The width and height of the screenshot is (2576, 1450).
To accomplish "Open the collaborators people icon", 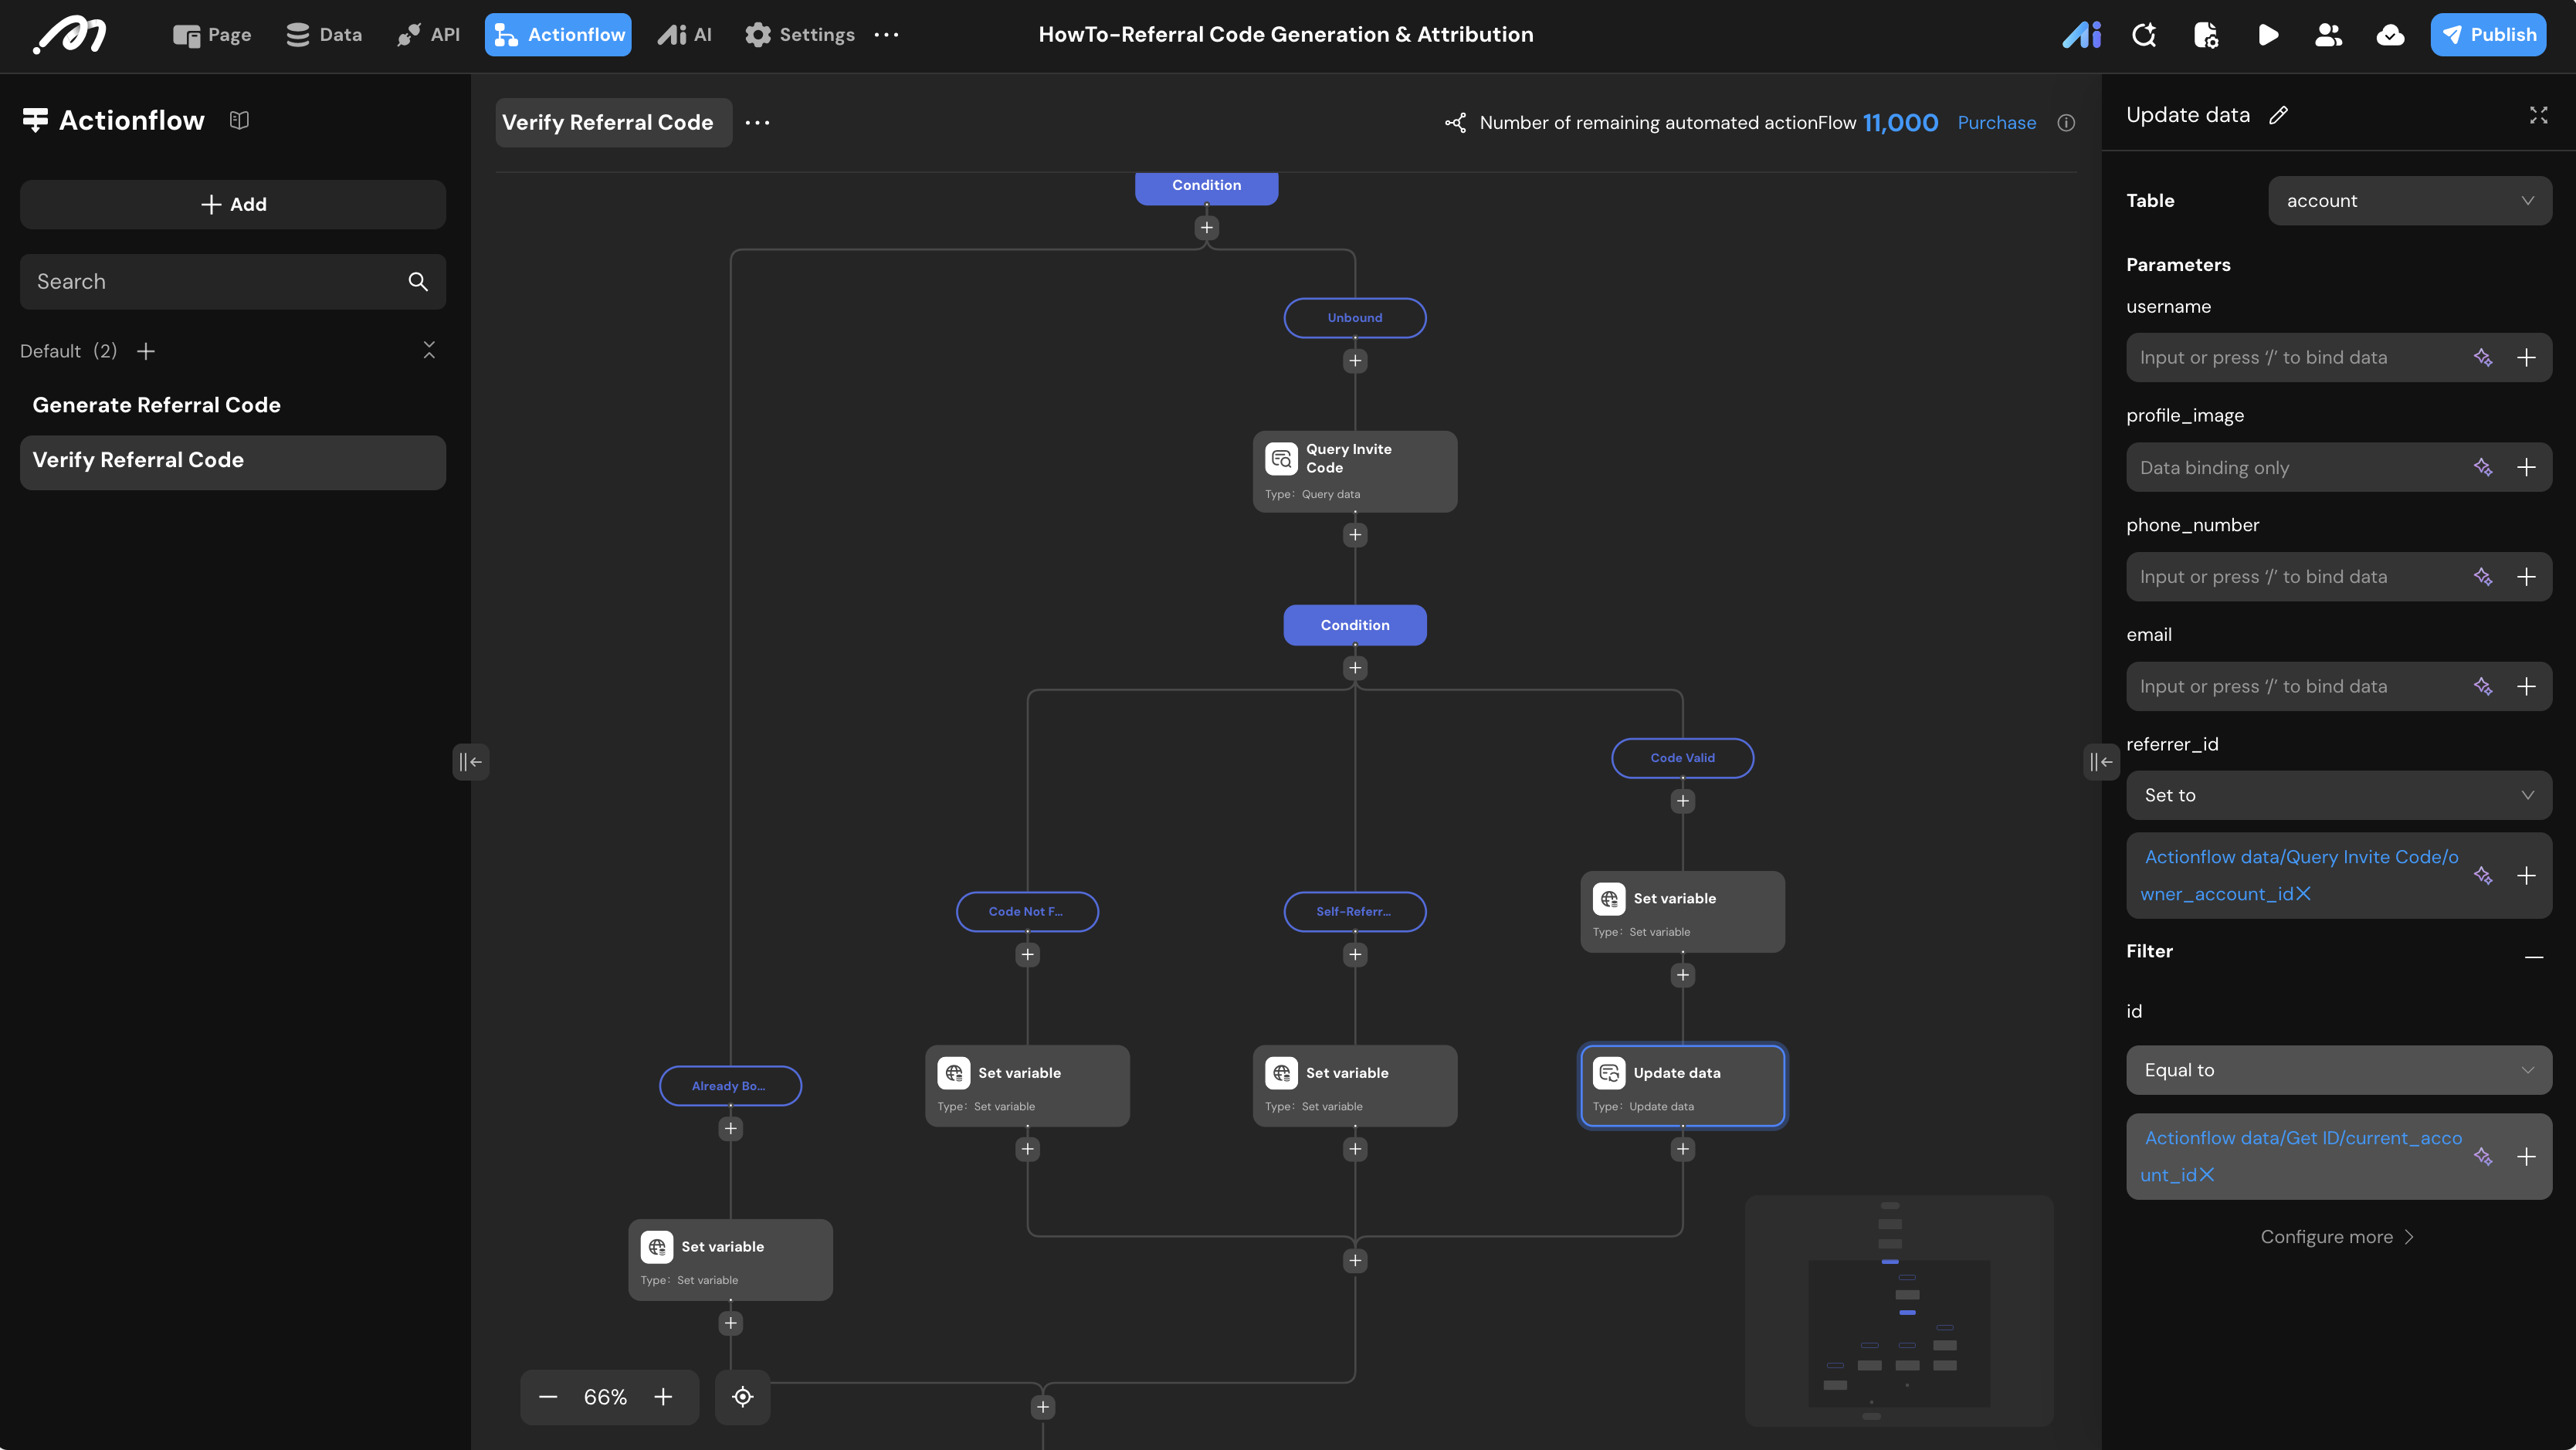I will click(x=2328, y=35).
